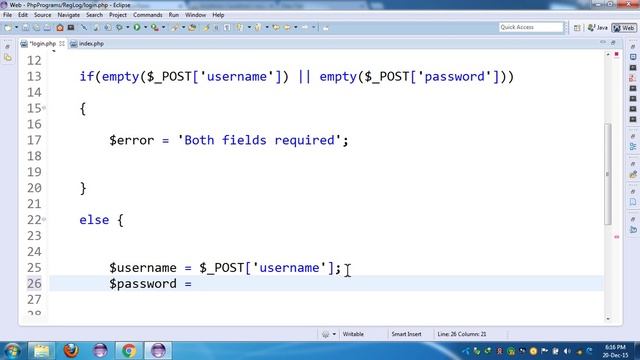Open the Forward history dropdown arrow
640x360 pixels.
(x=314, y=27)
